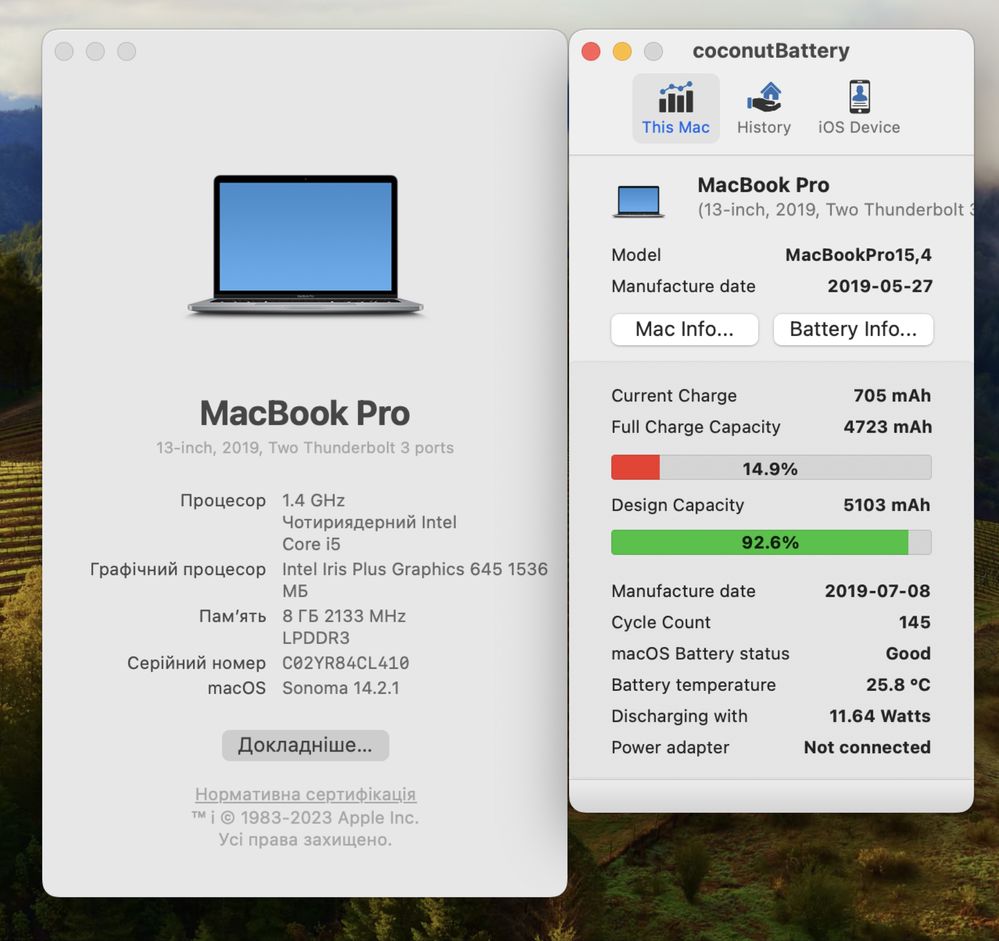
Task: Click the macOS Battery status value Good
Action: point(908,653)
